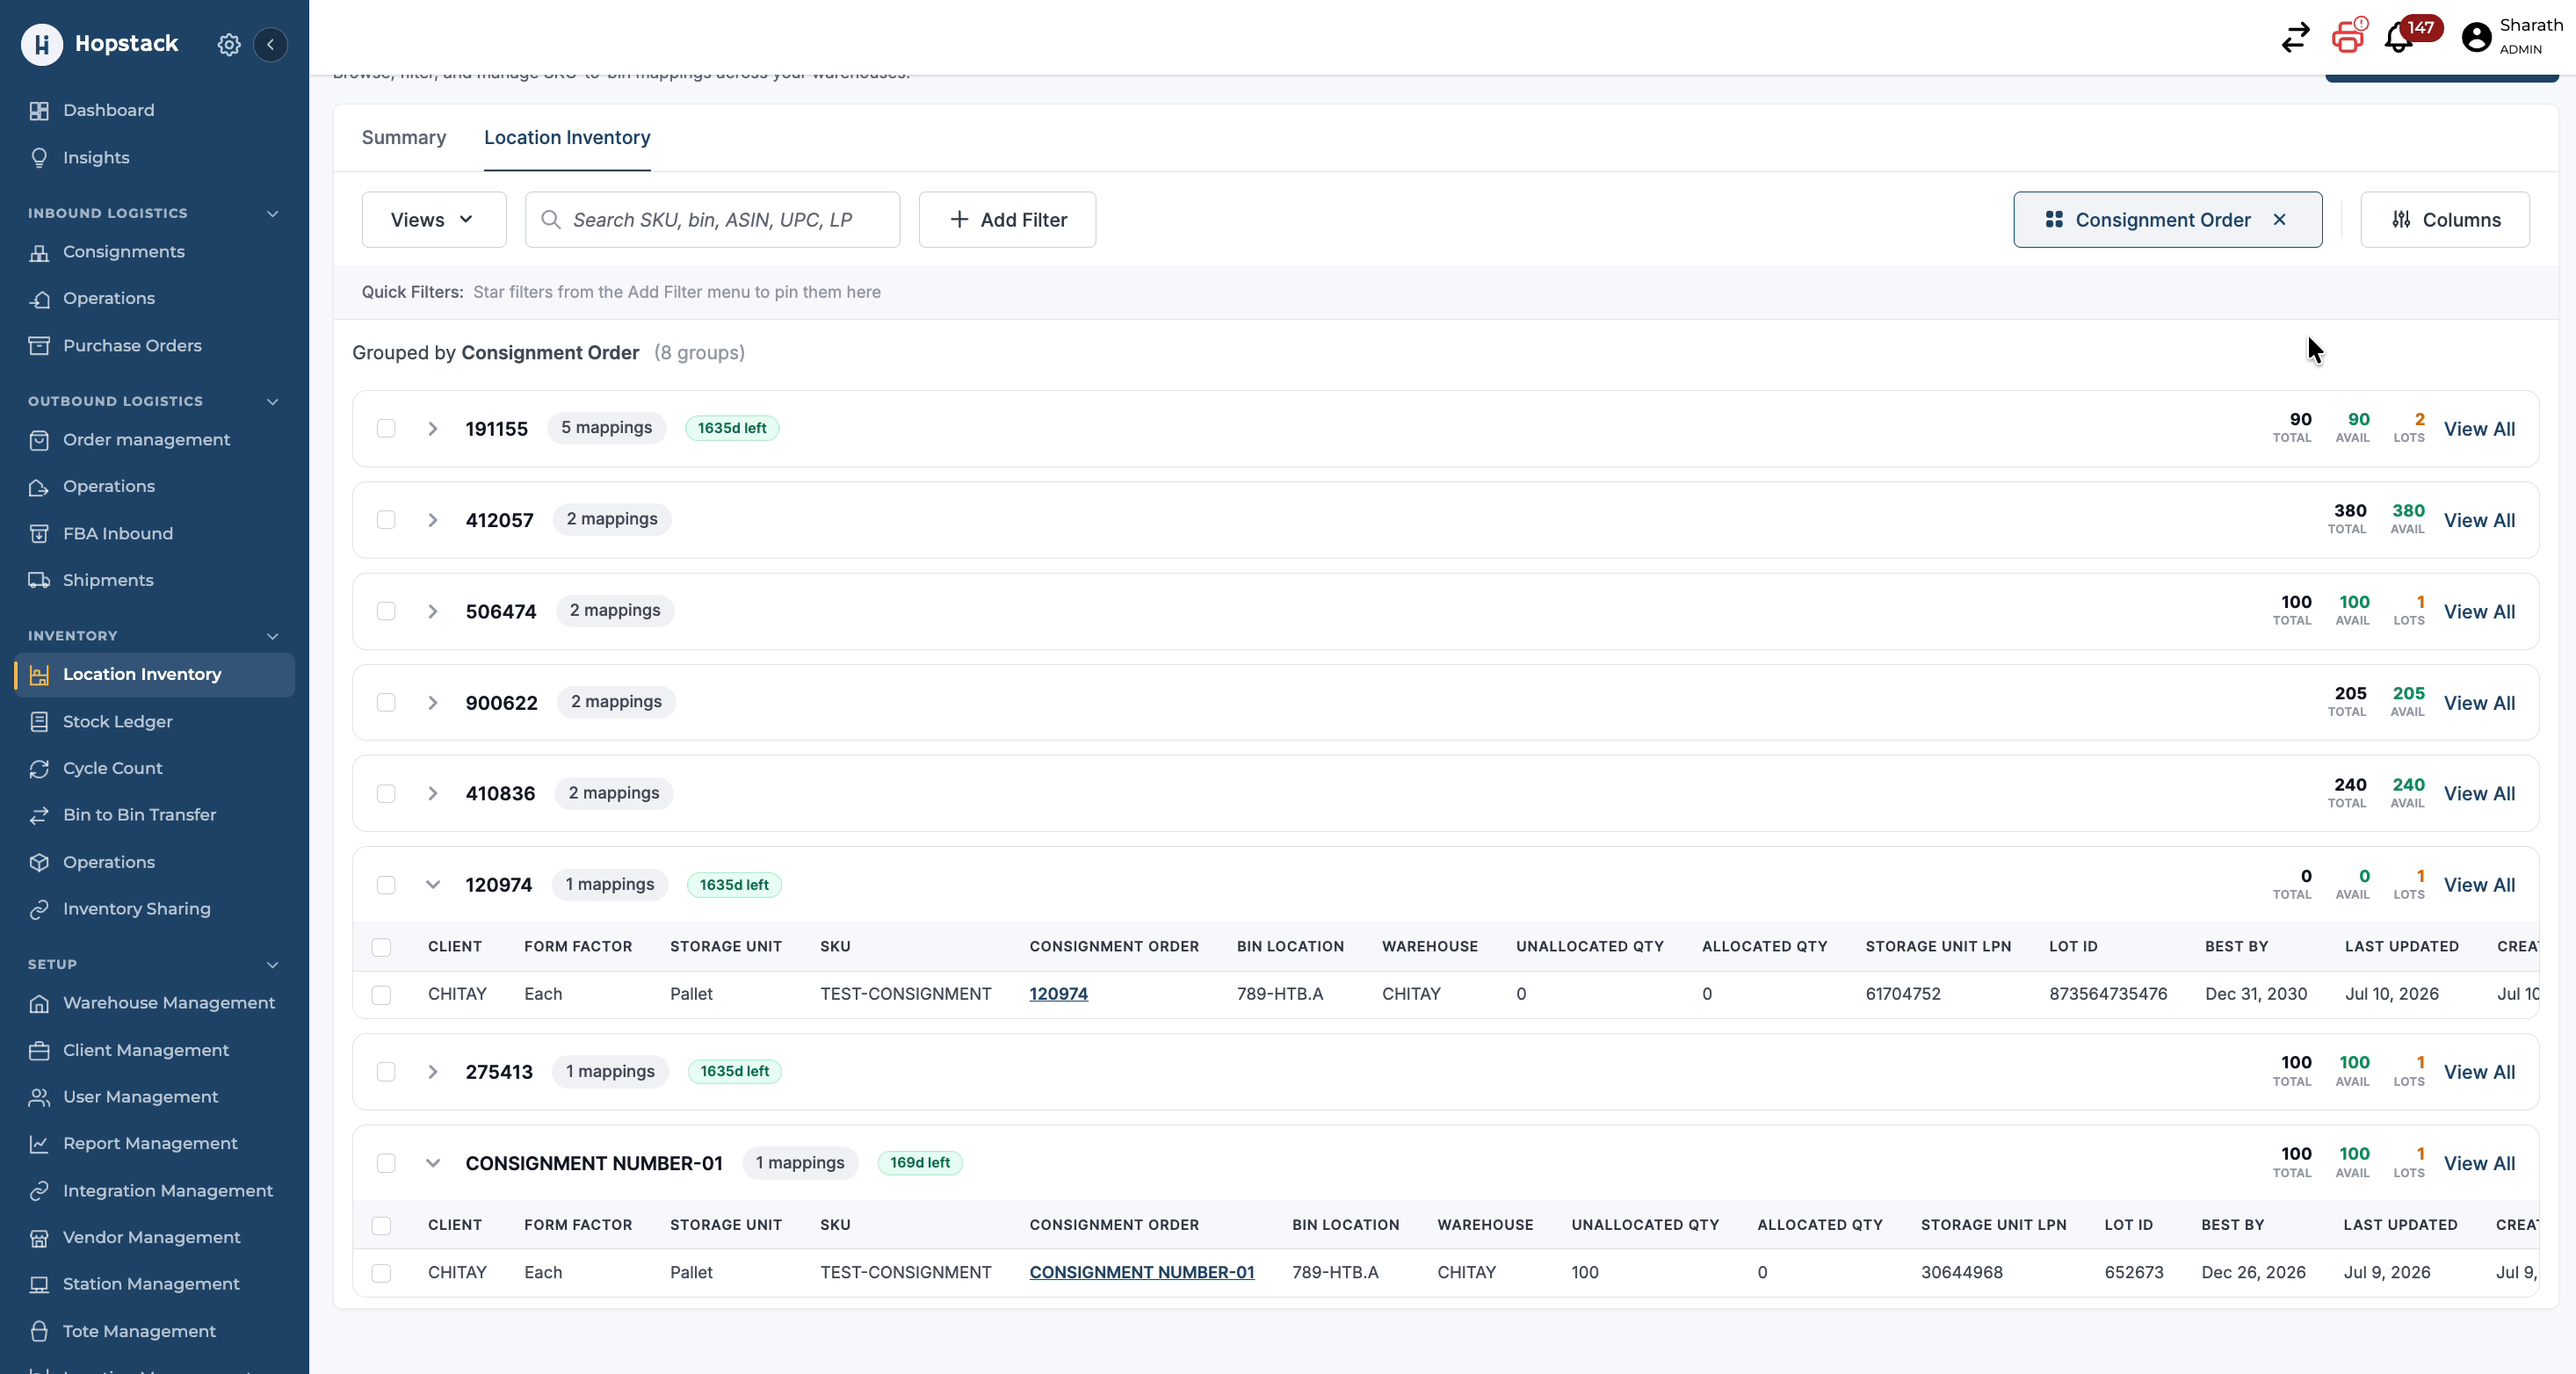This screenshot has width=2576, height=1374.
Task: Tick the checkbox for group 275413
Action: coord(386,1071)
